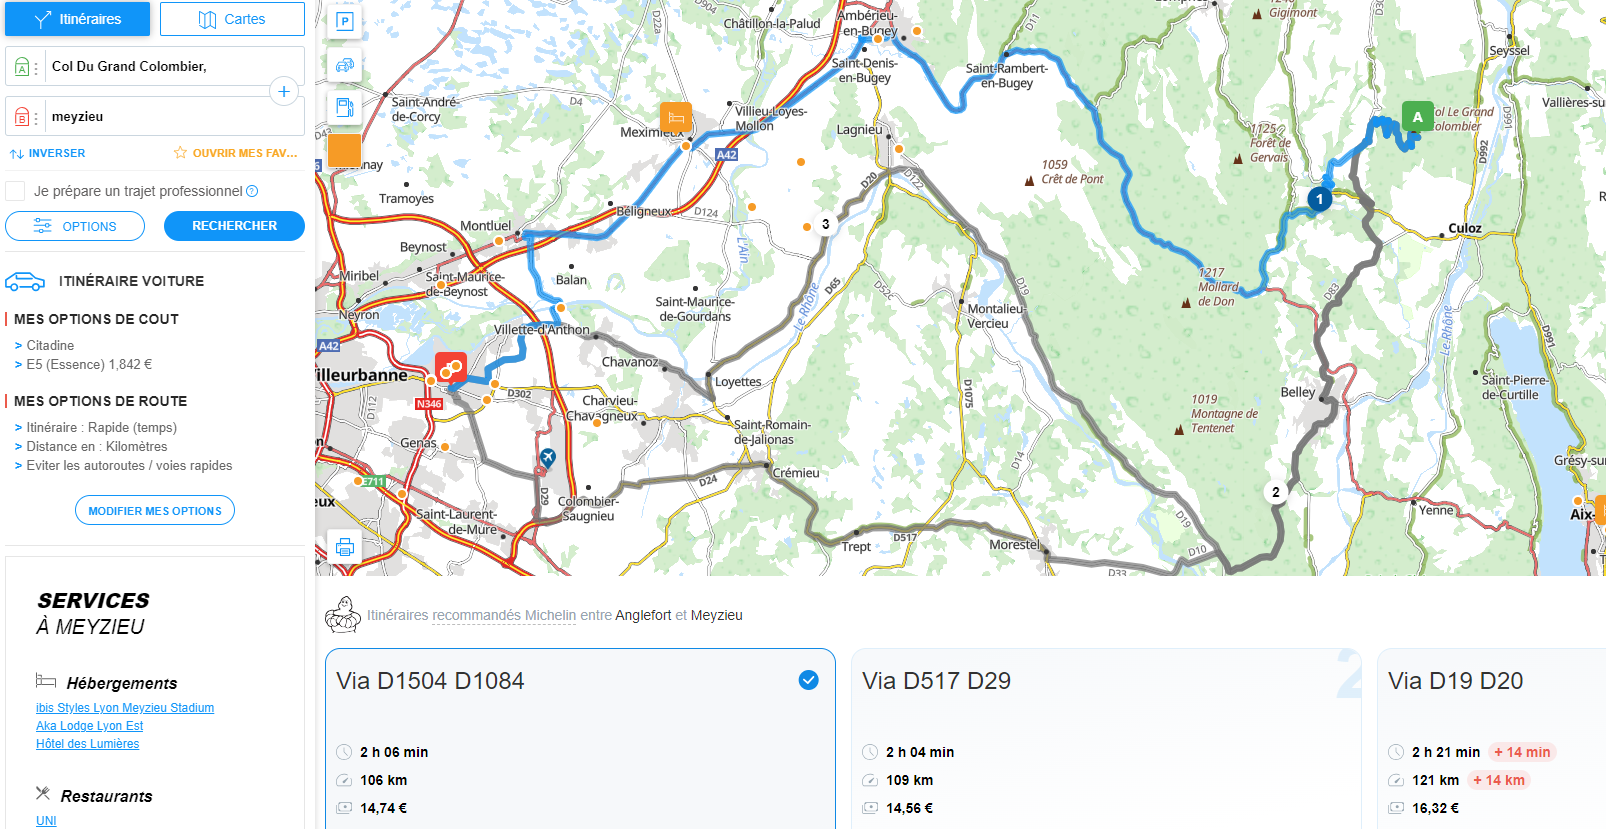Click the orange dot marker near Balan
The width and height of the screenshot is (1606, 829).
[561, 307]
